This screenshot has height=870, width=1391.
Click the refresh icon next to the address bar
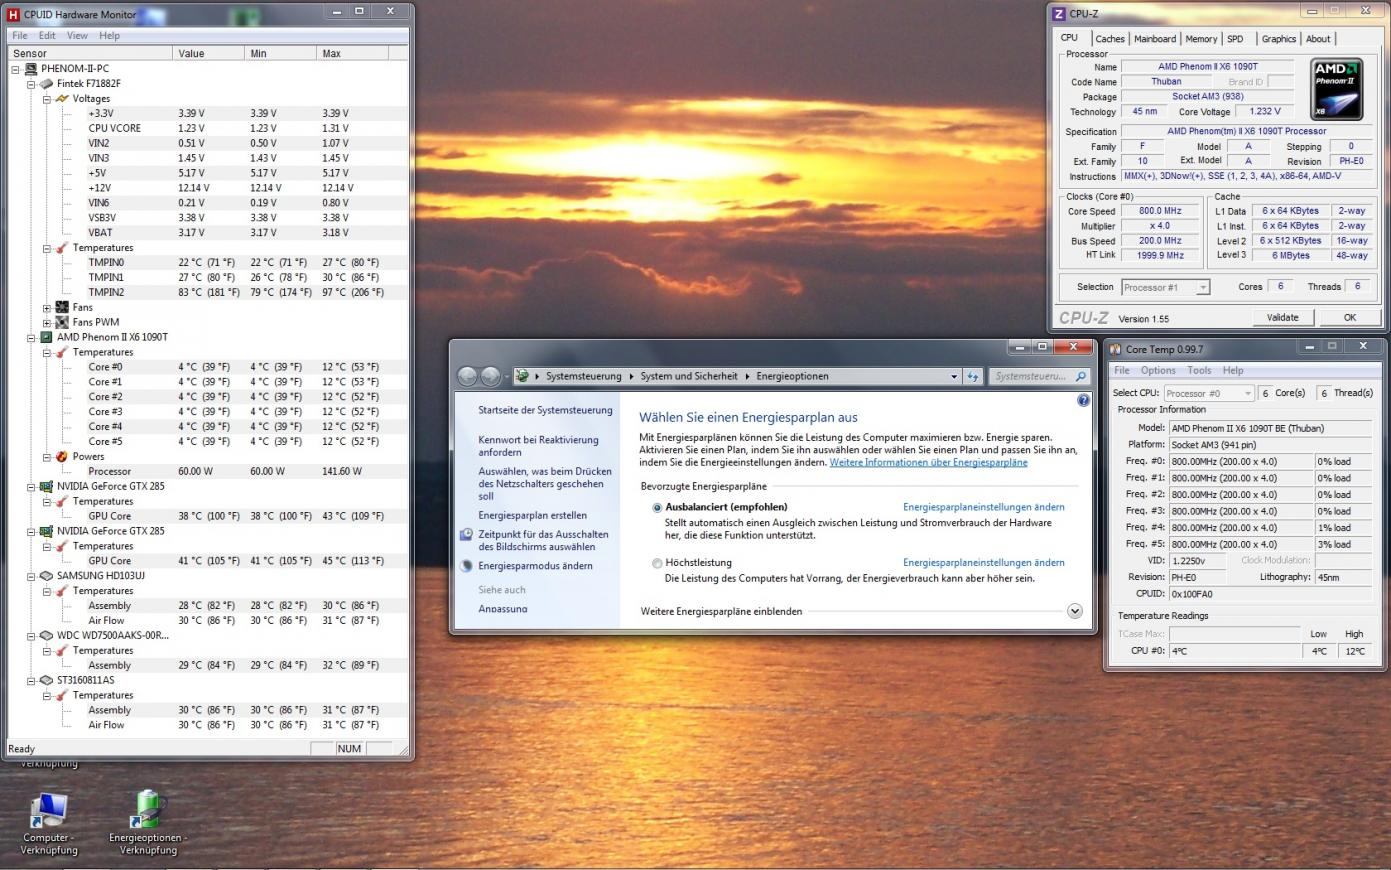(972, 376)
